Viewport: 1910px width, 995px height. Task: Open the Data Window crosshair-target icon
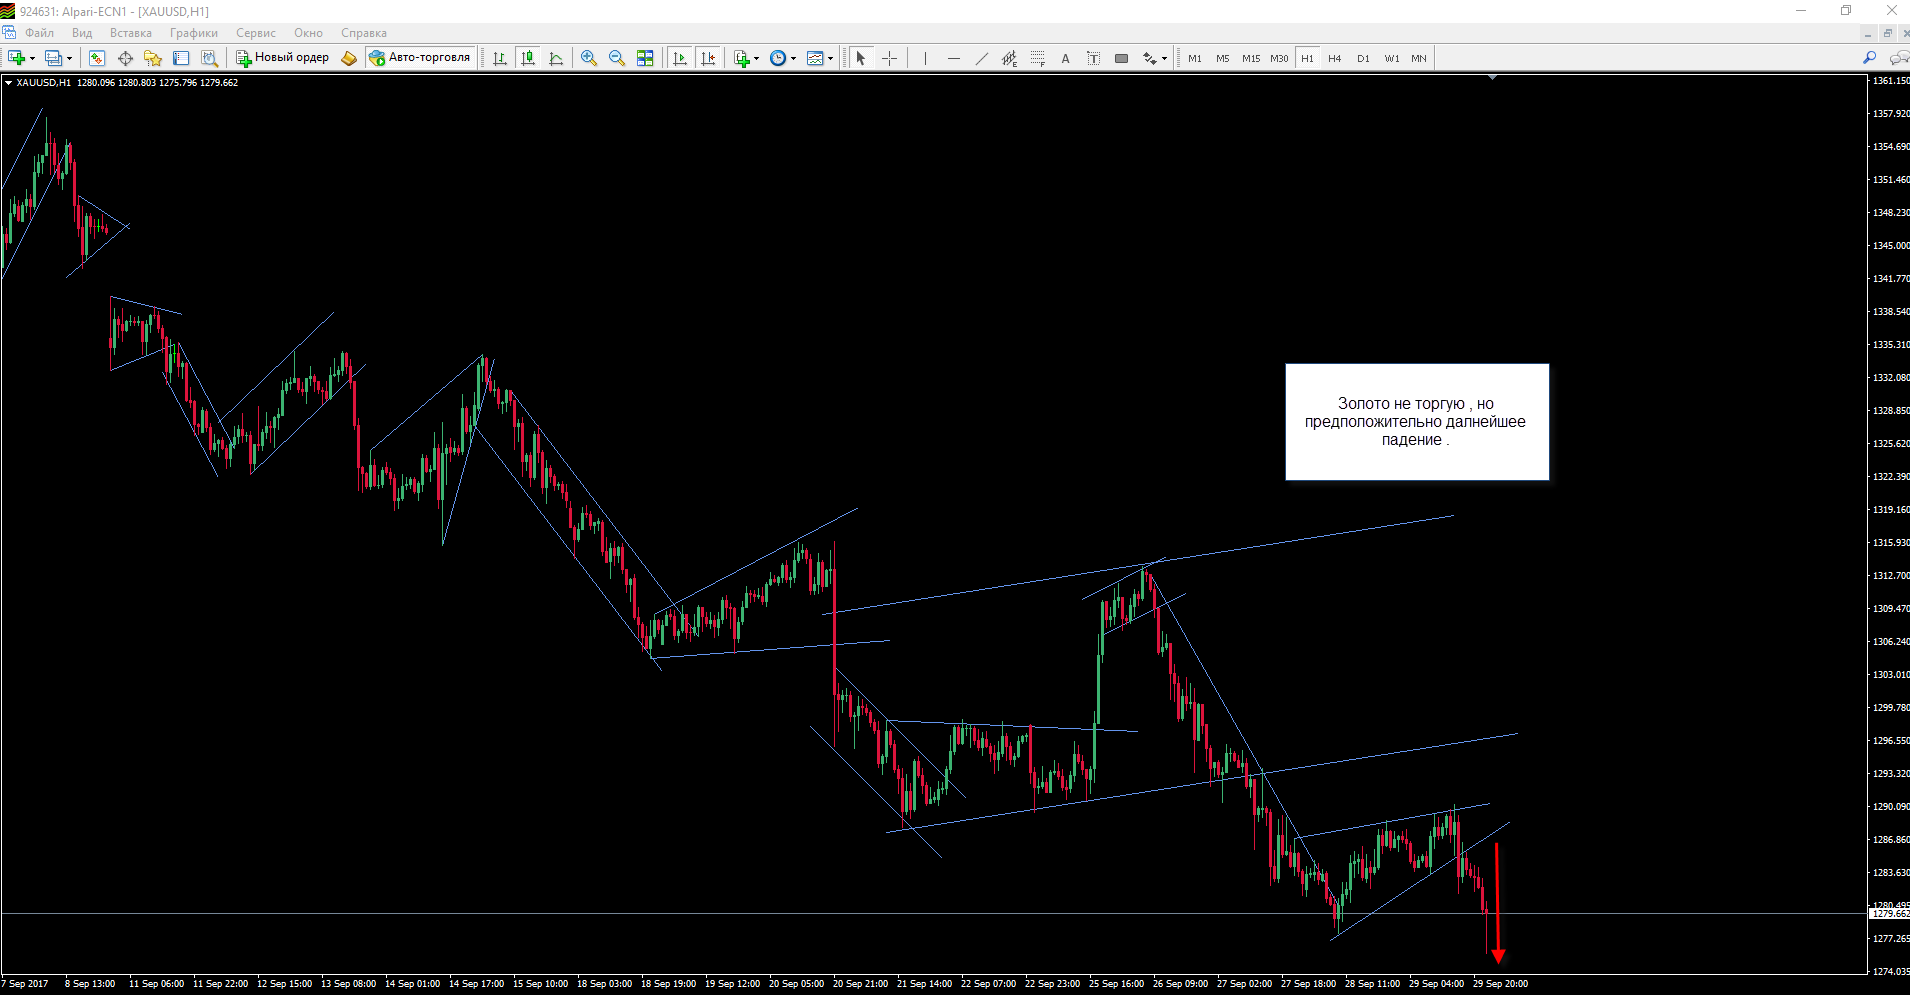click(x=125, y=58)
